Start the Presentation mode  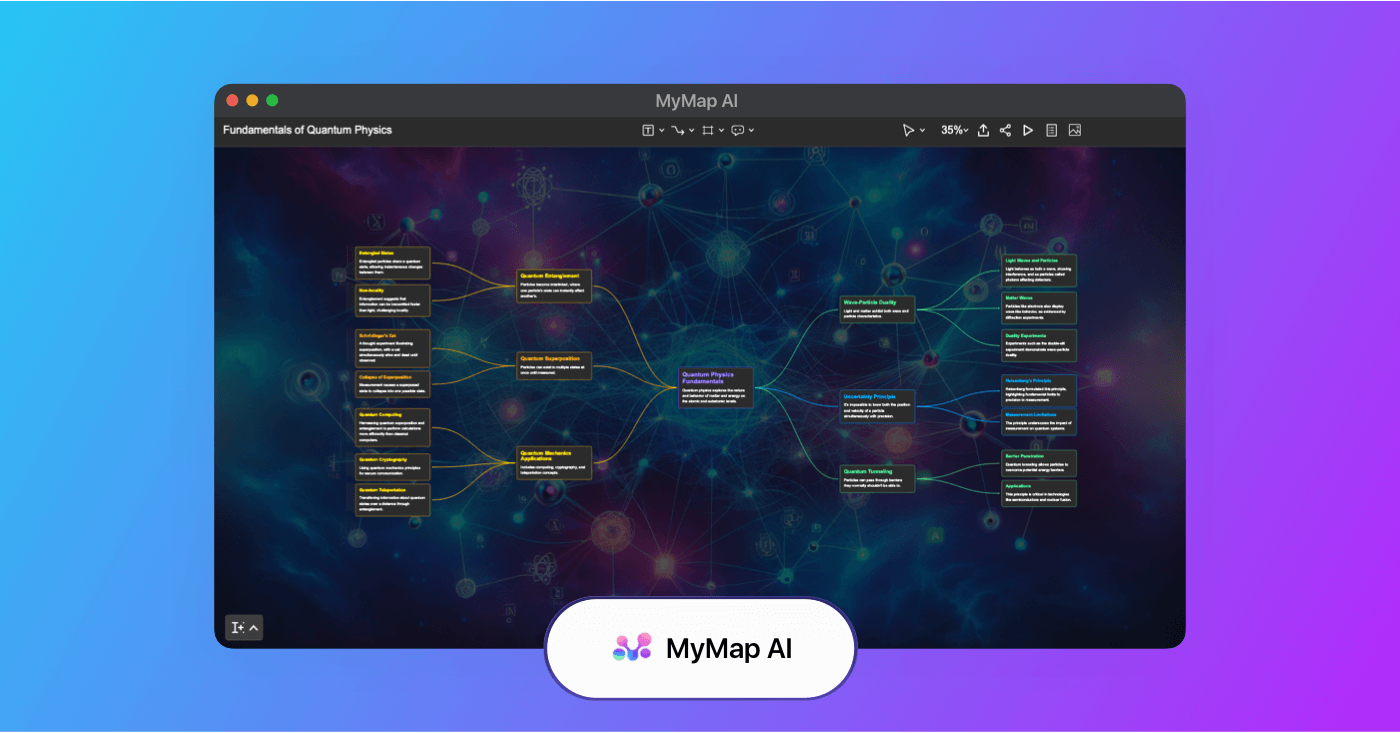tap(1028, 130)
